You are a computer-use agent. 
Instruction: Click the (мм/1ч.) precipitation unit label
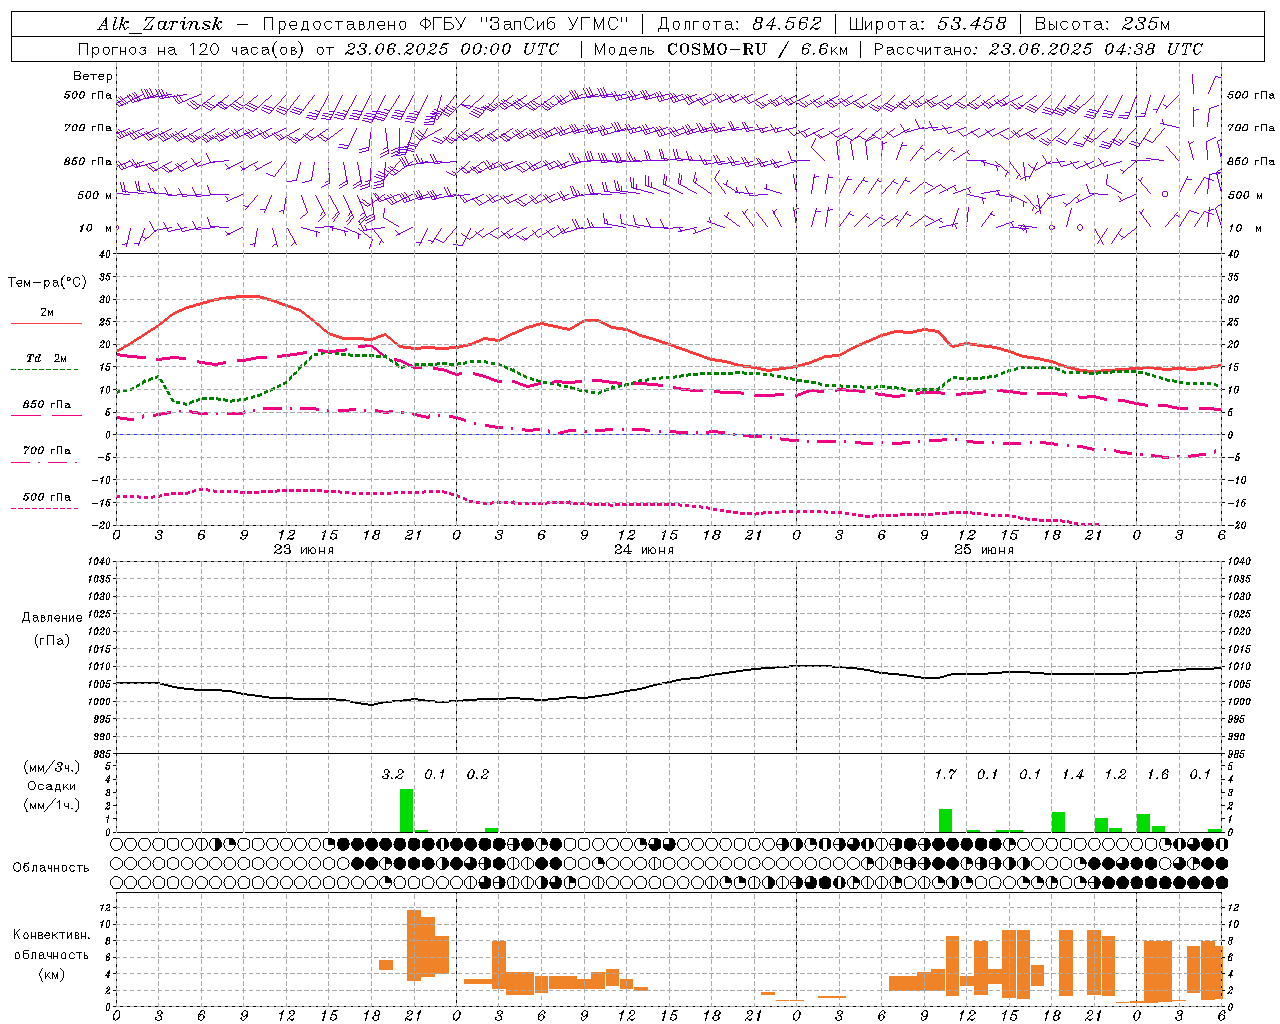pos(51,806)
